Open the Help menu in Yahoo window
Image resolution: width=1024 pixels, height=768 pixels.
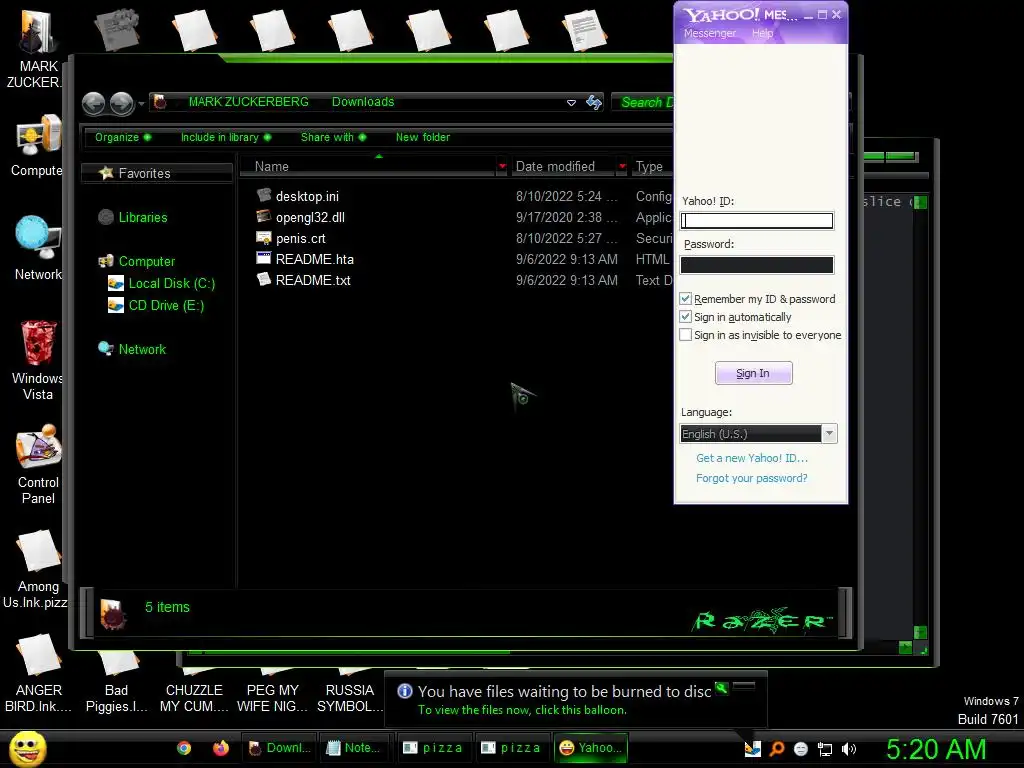(762, 33)
